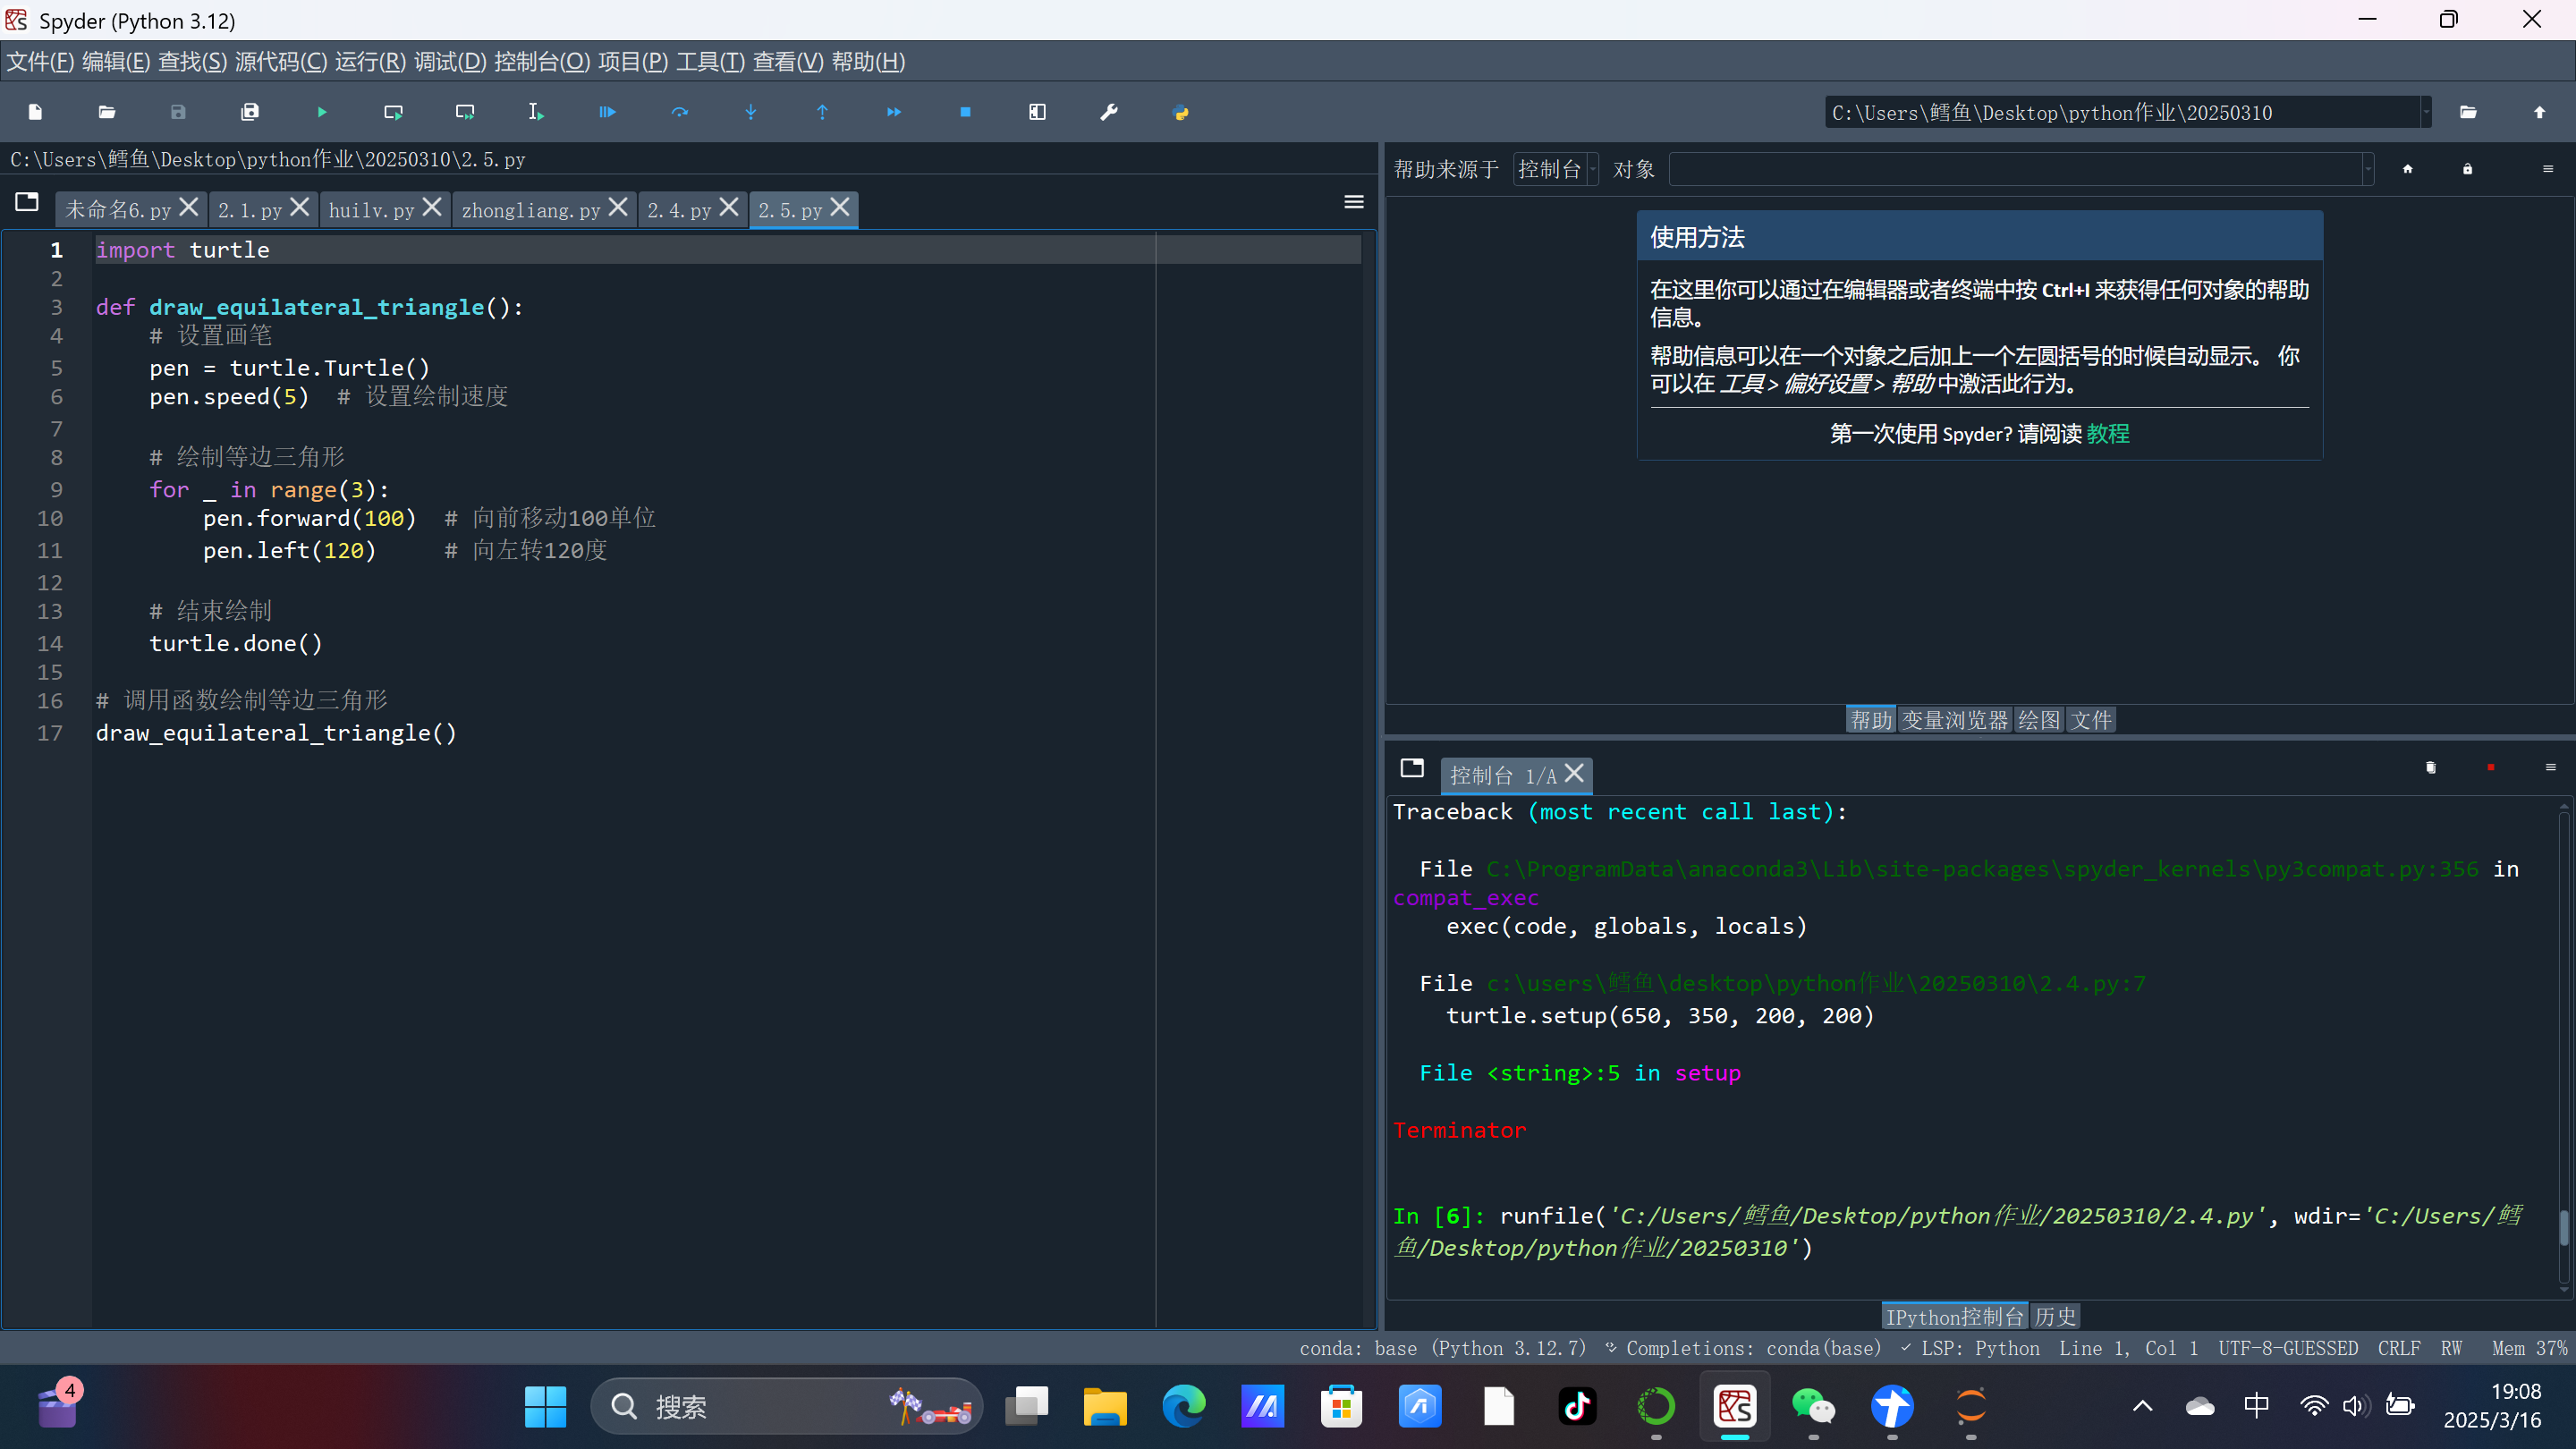Click the Stop debugging square icon
2576x1449 pixels.
965,112
